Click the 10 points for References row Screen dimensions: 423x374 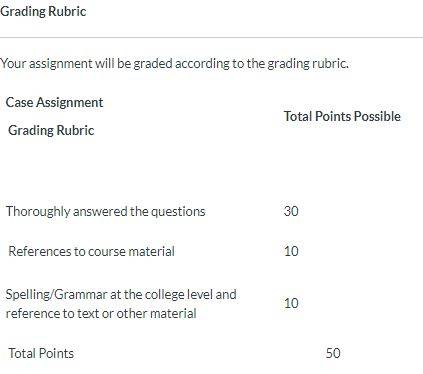tap(291, 251)
